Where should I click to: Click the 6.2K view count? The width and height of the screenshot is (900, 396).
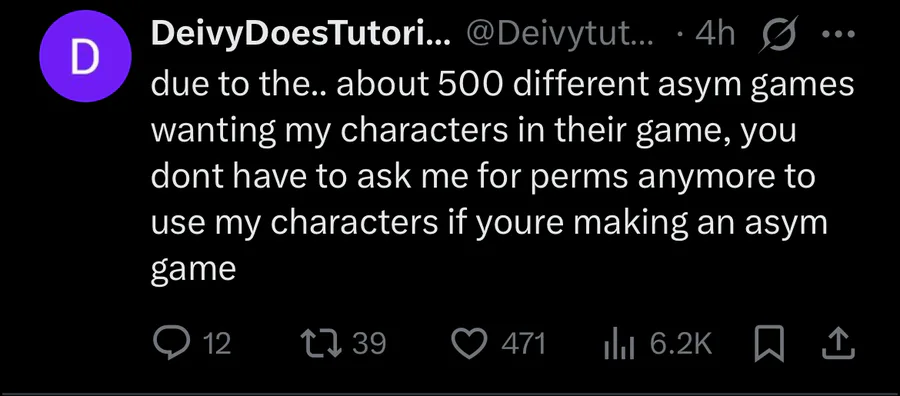[x=681, y=344]
